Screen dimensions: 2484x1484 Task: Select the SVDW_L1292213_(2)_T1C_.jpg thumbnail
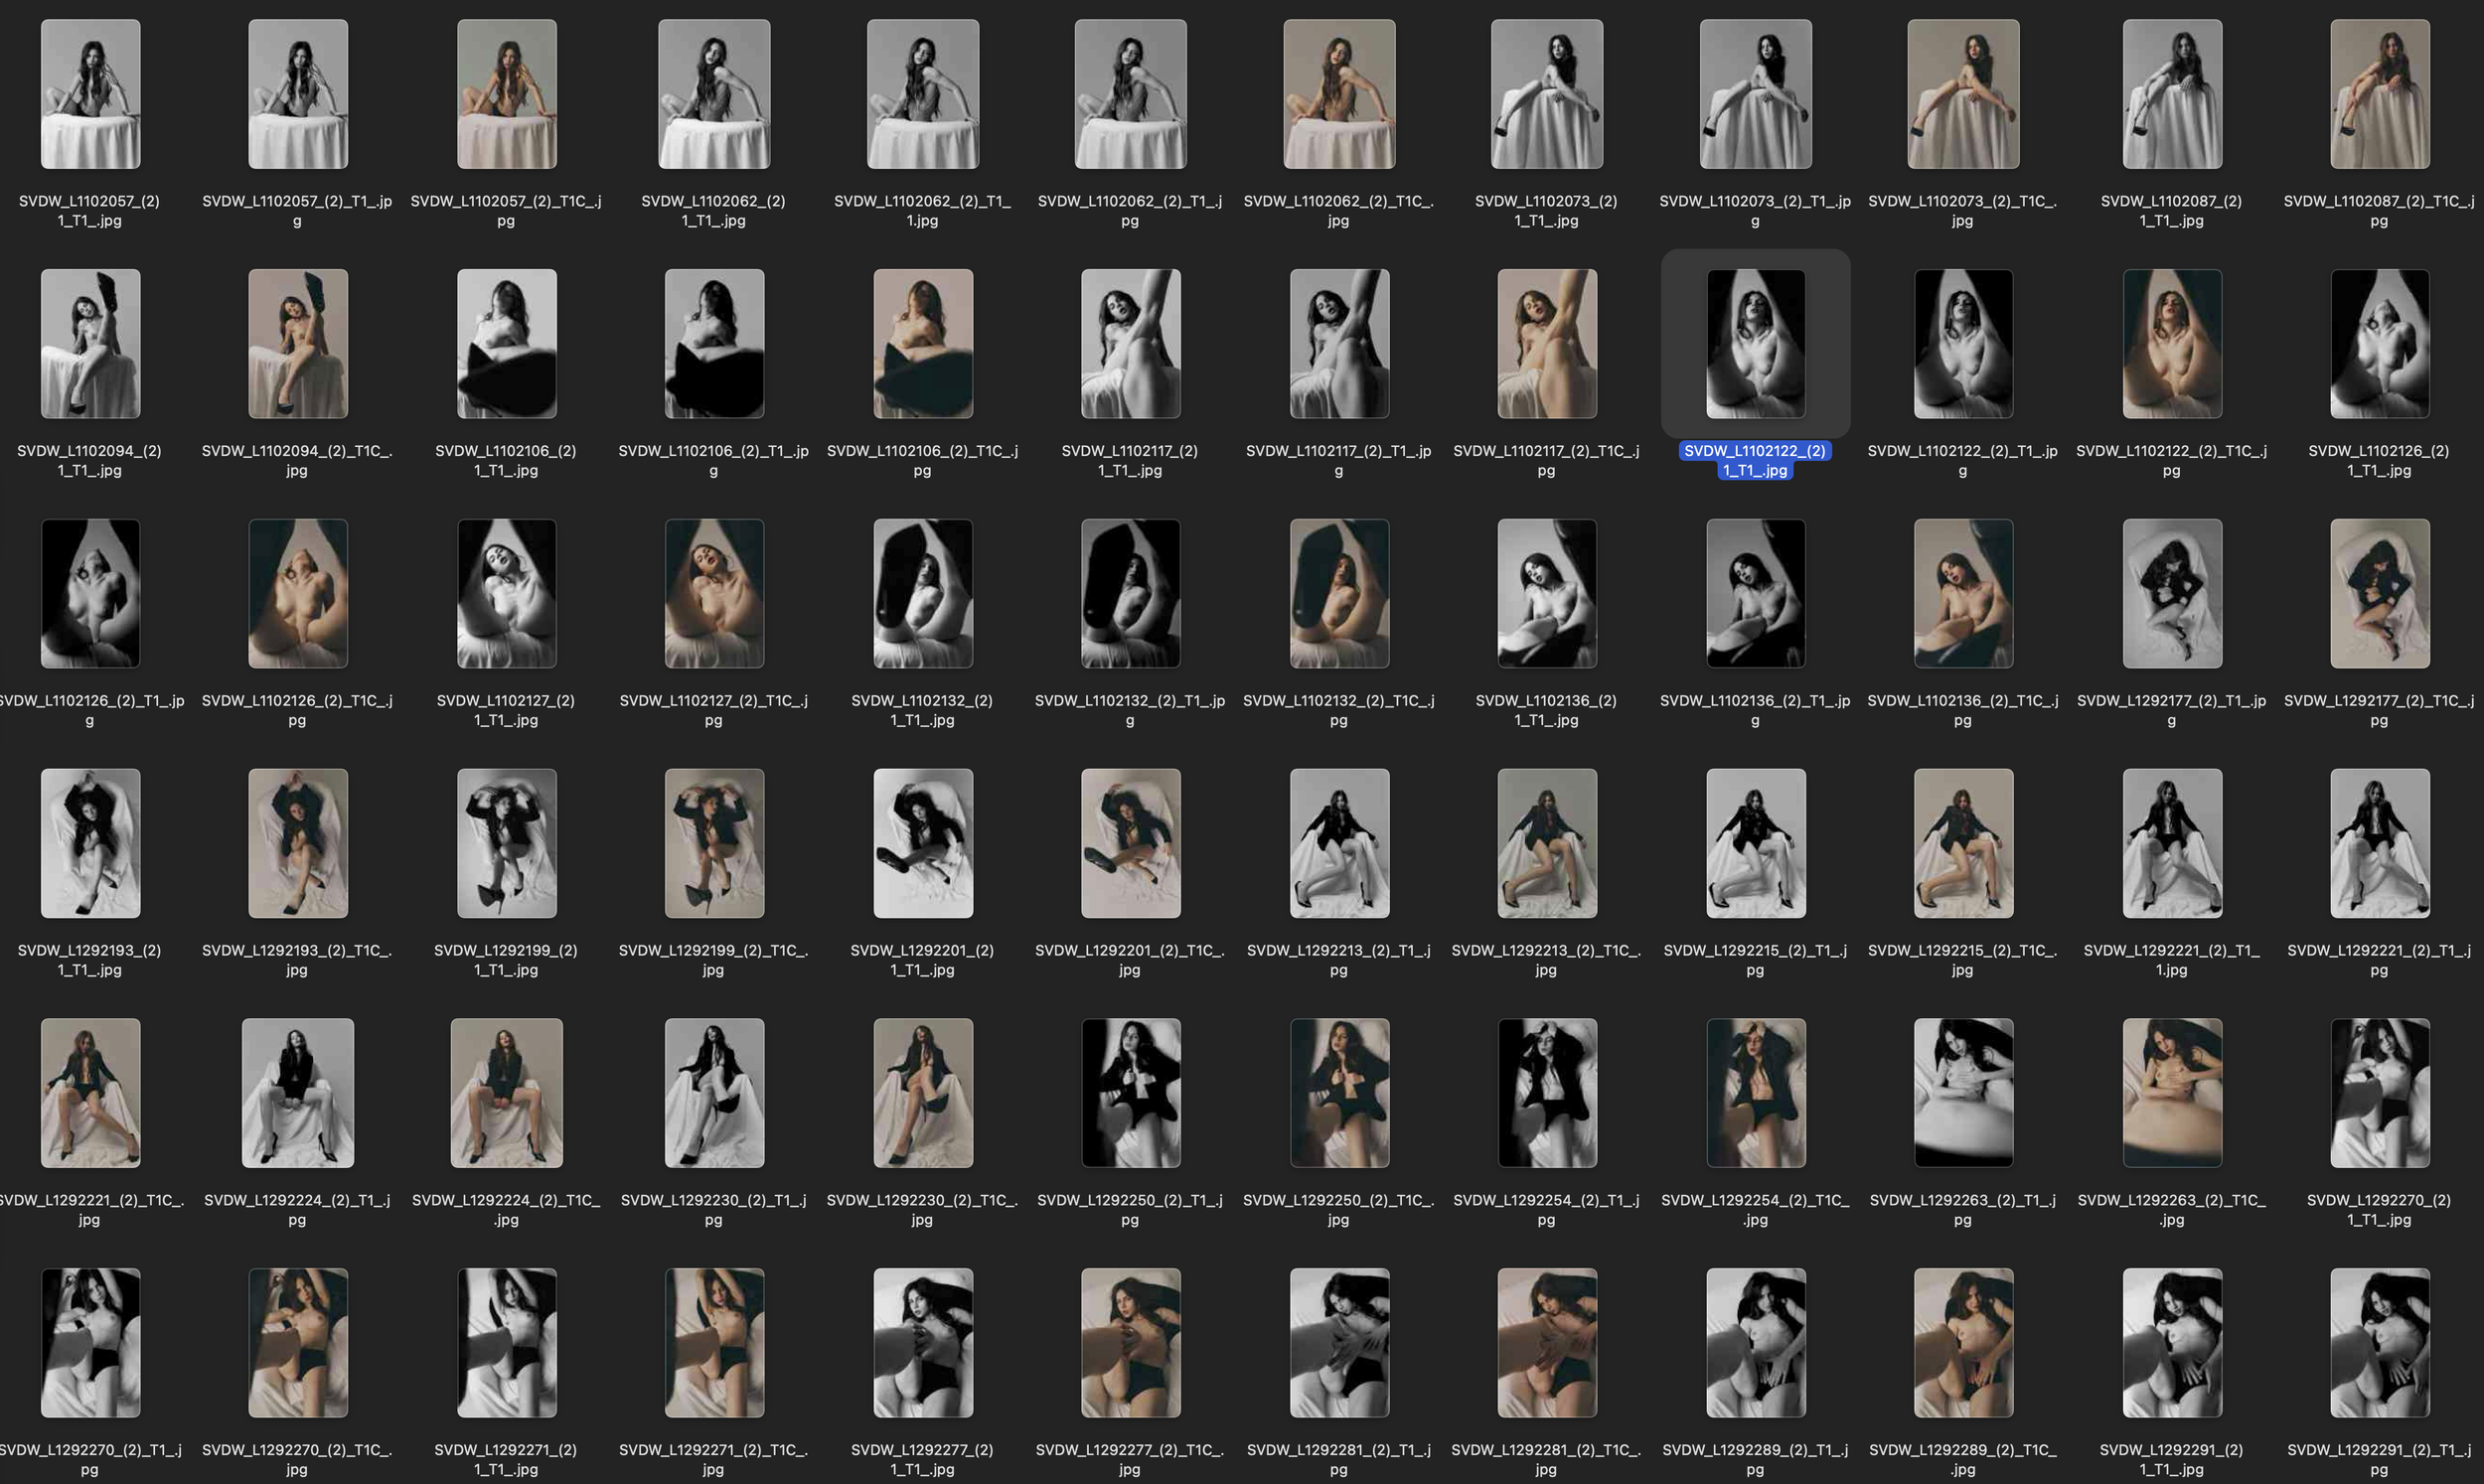[x=1546, y=843]
